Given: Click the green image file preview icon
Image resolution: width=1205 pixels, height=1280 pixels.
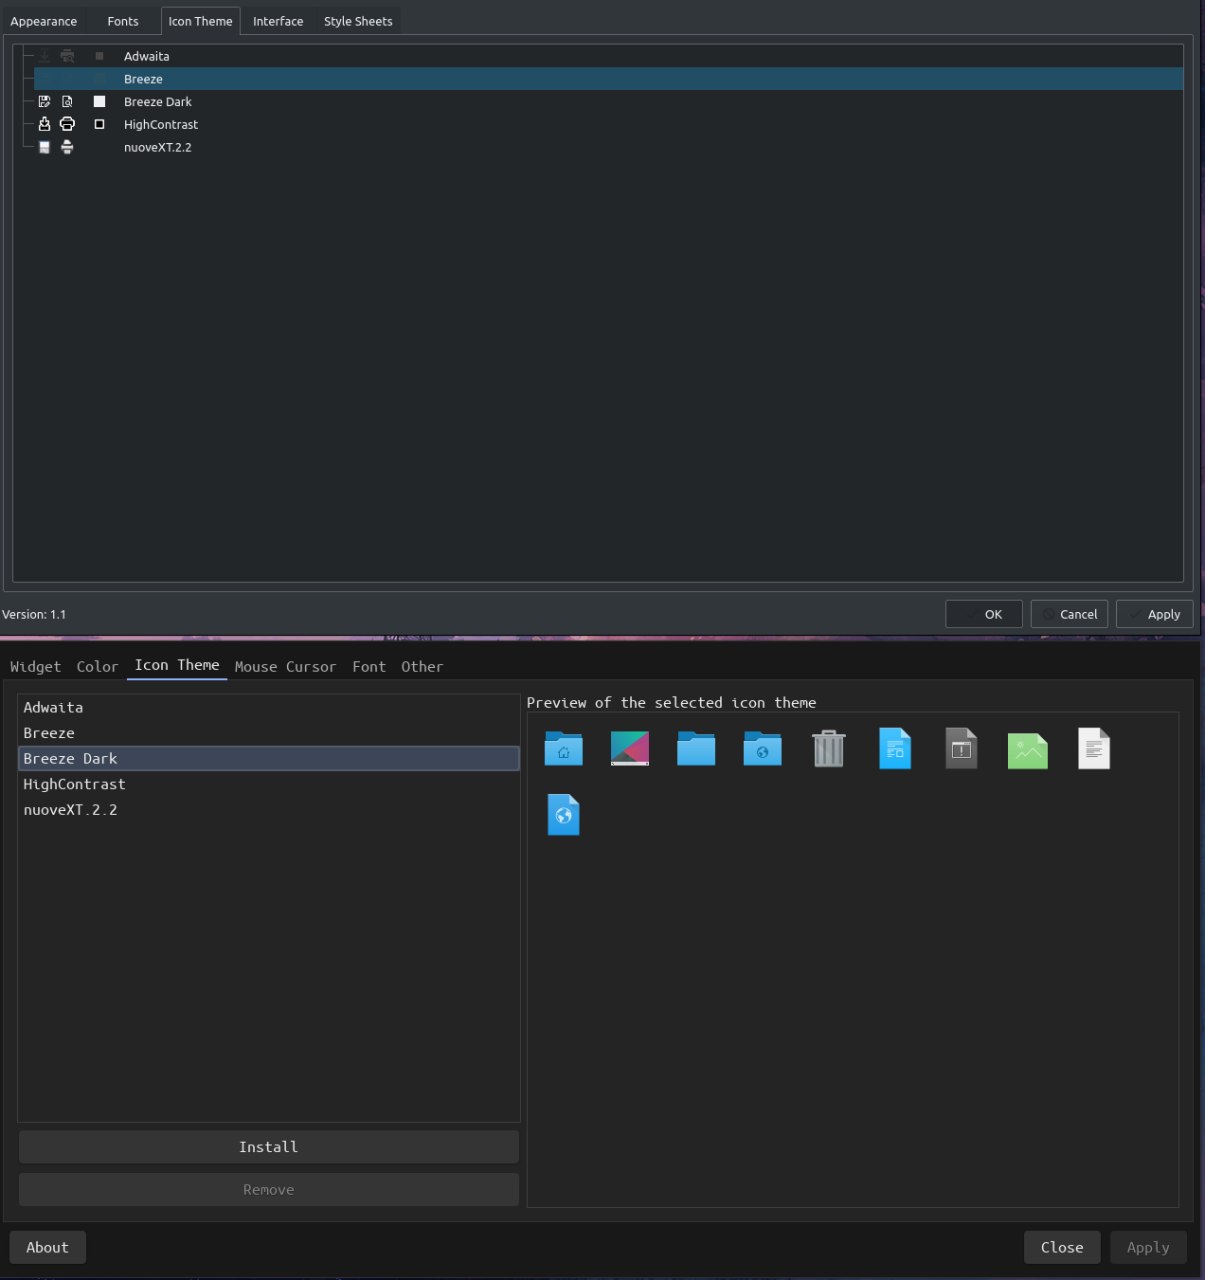Looking at the screenshot, I should 1028,750.
